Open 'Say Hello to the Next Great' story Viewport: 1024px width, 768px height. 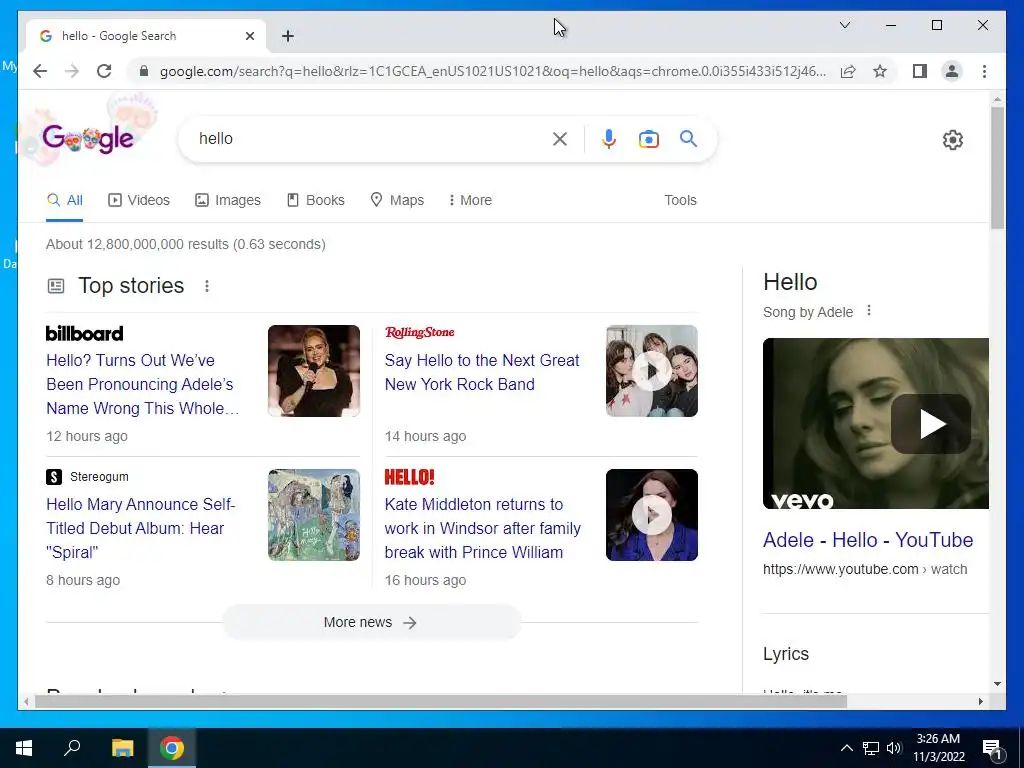click(x=482, y=372)
